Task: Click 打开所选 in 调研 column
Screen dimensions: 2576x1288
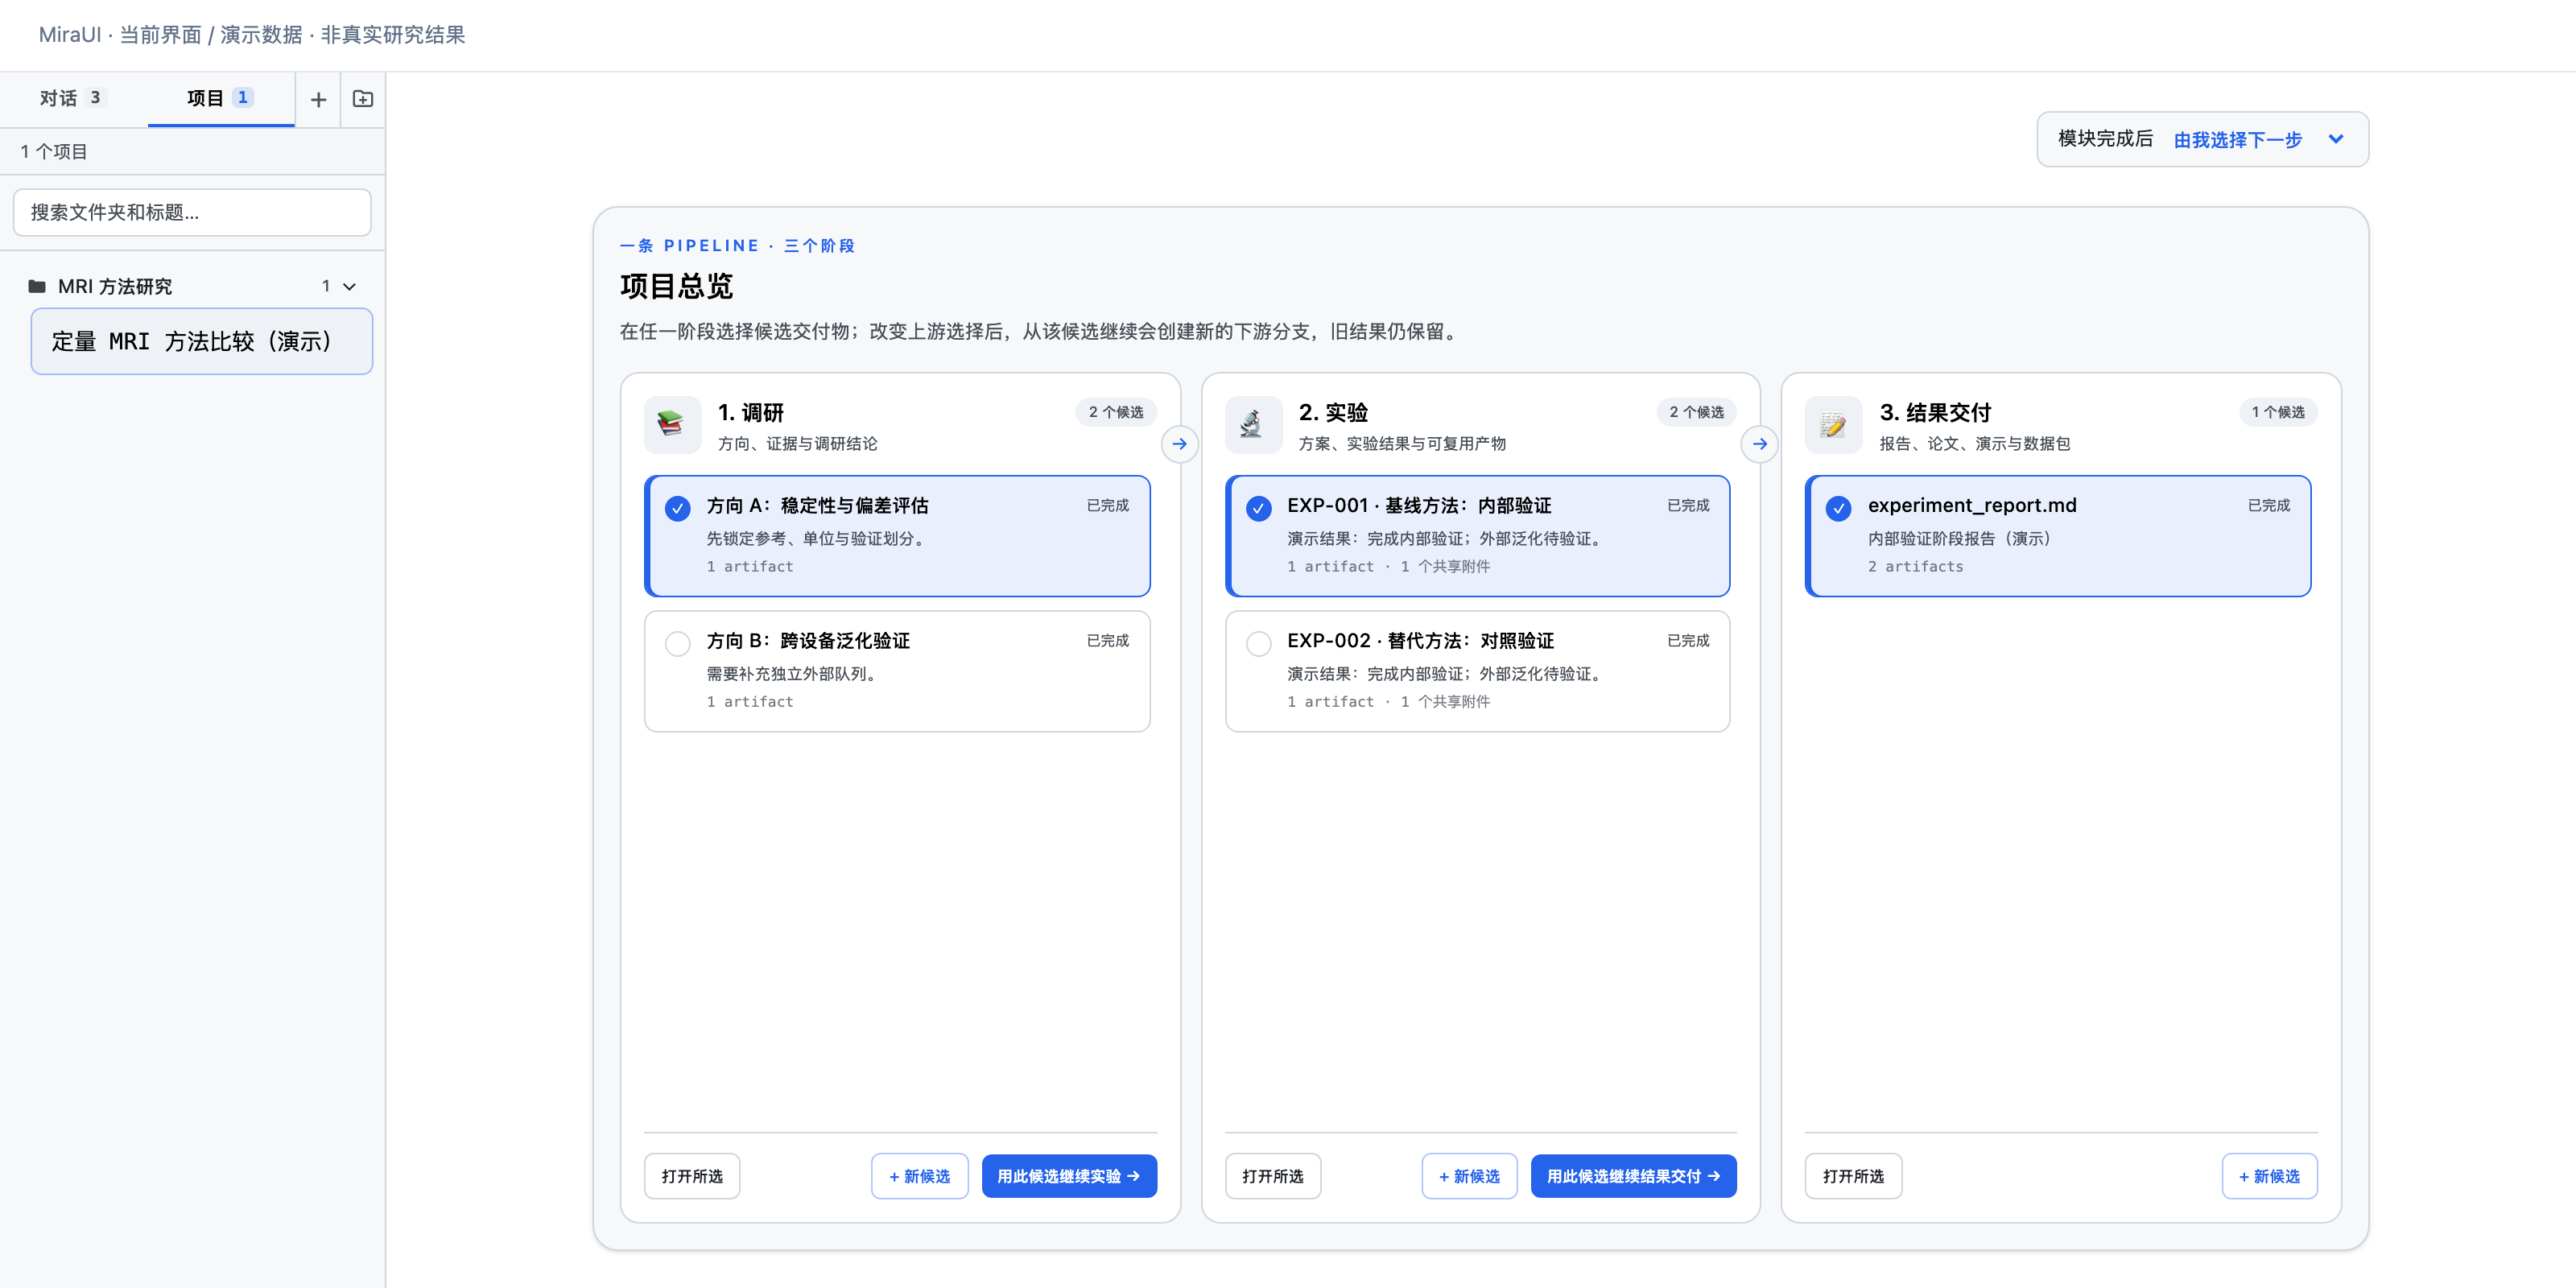Action: point(692,1176)
